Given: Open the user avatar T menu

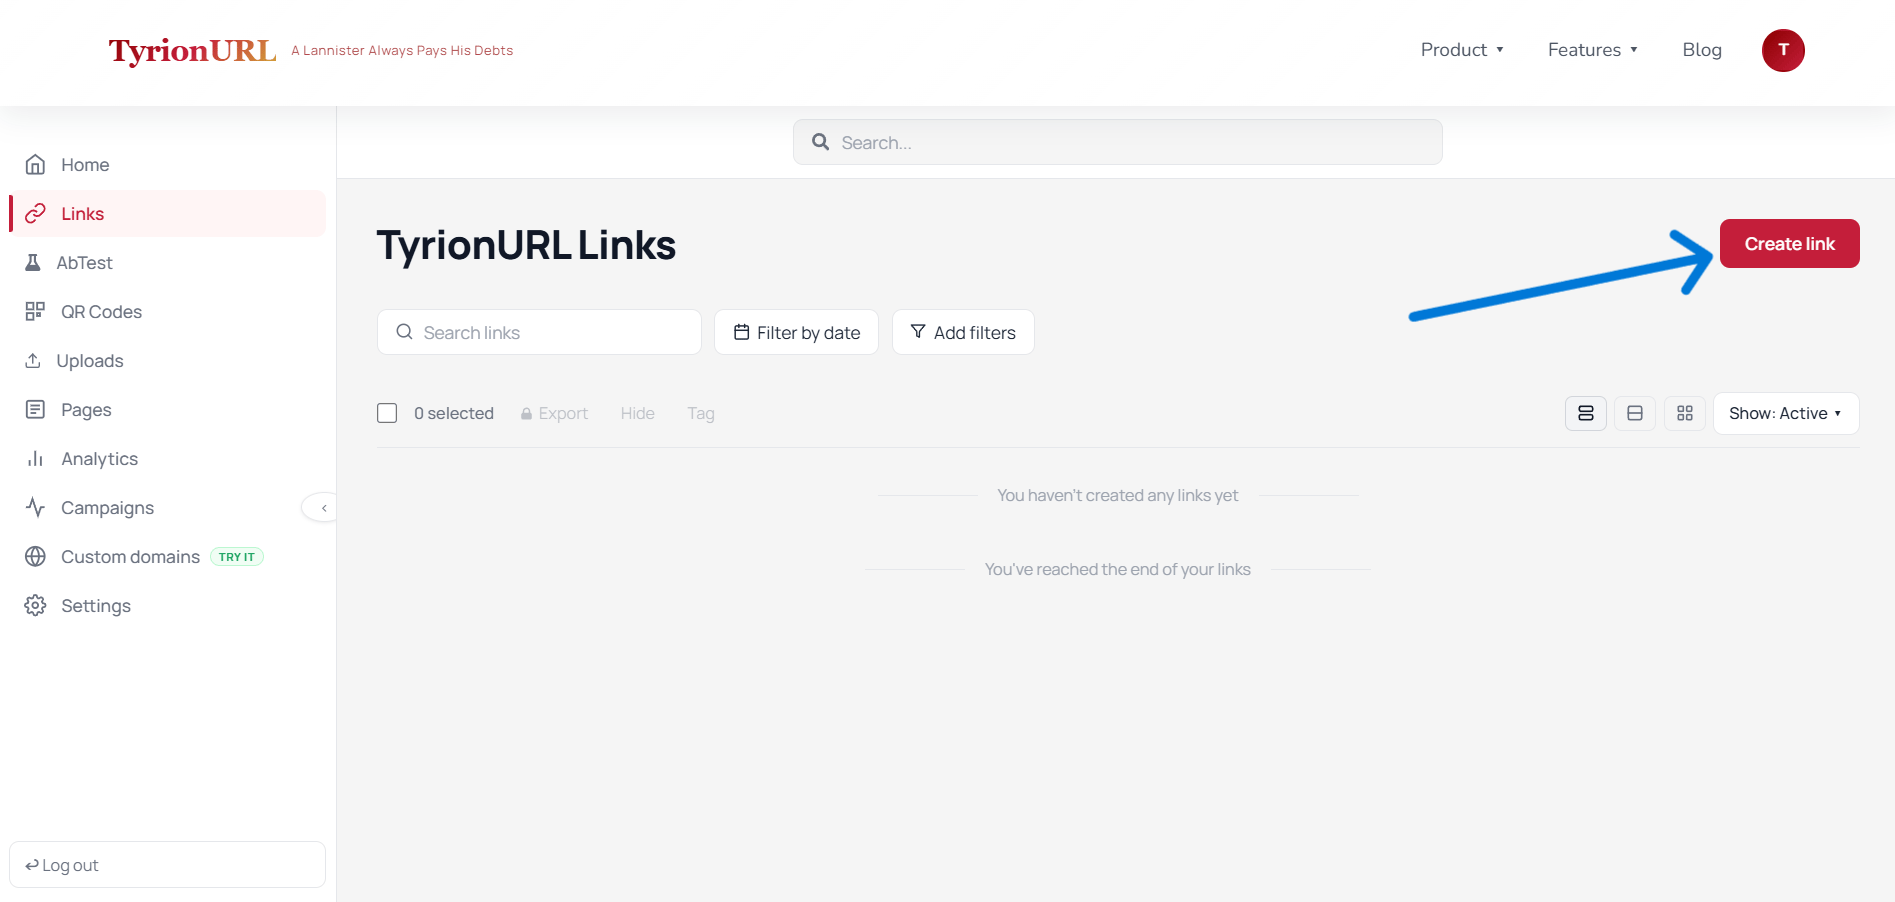Looking at the screenshot, I should (1783, 50).
